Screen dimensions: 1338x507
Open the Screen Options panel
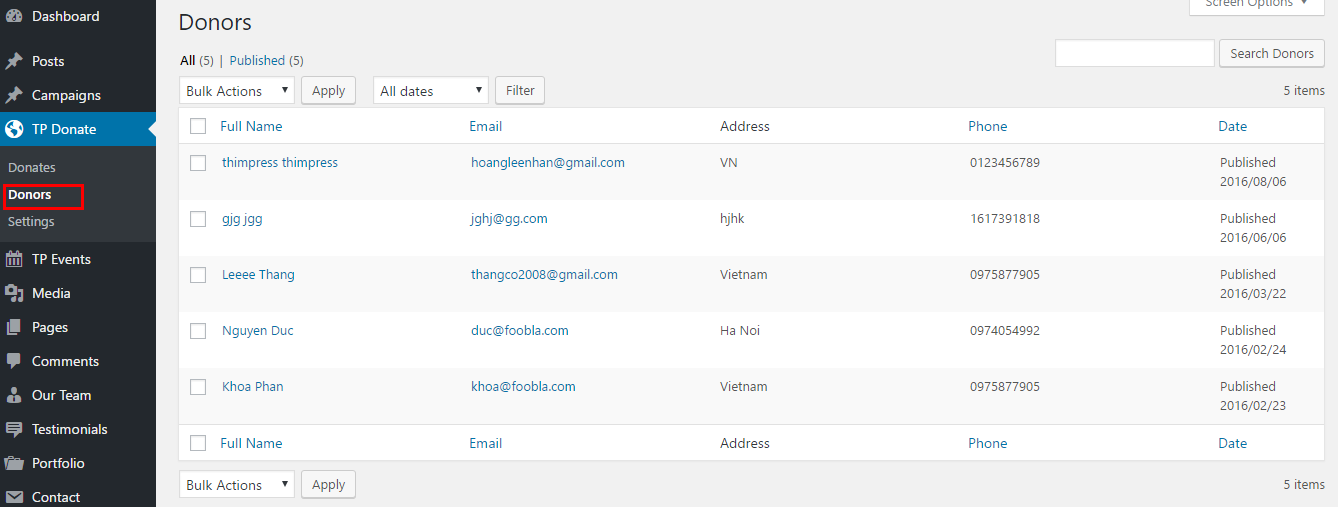coord(1256,5)
